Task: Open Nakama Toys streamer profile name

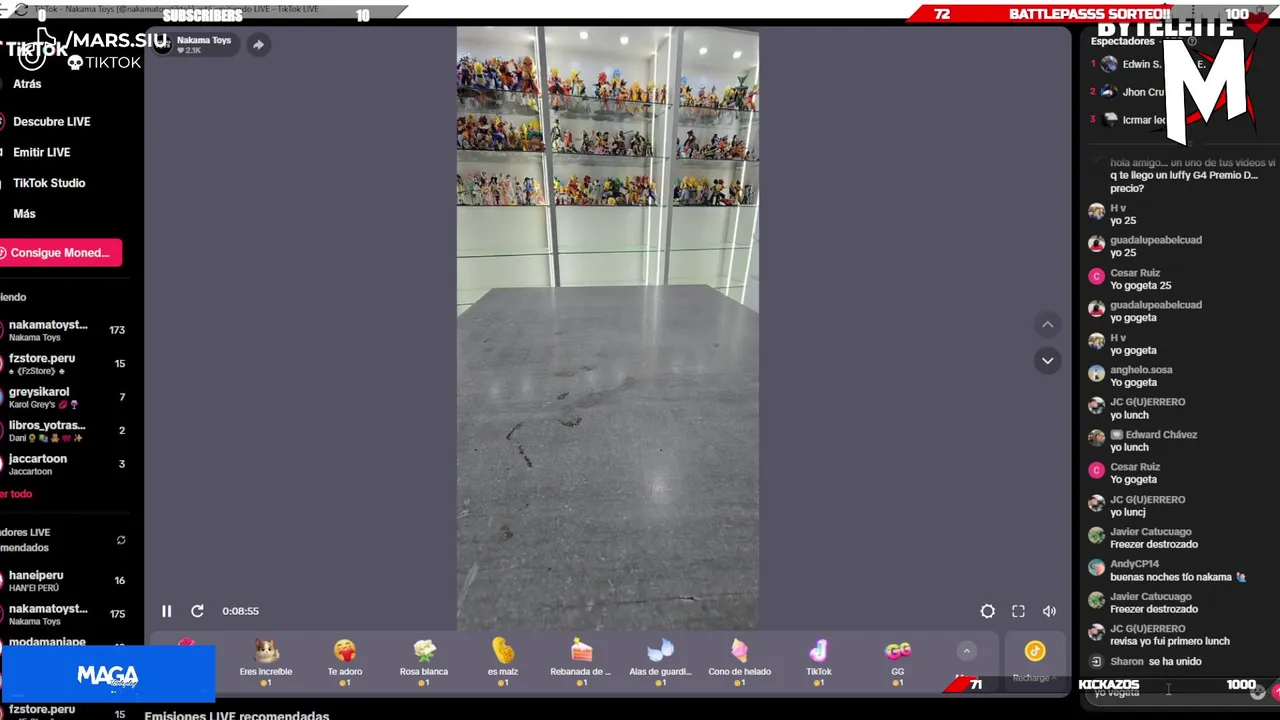Action: click(x=204, y=40)
